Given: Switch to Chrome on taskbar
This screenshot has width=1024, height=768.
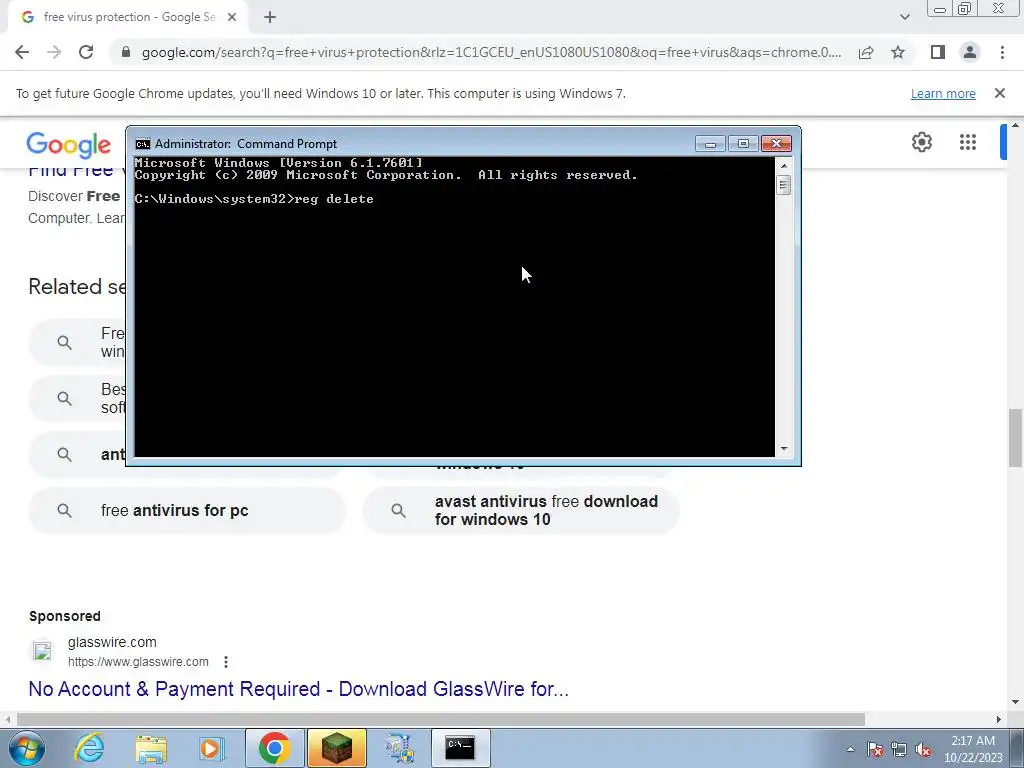Looking at the screenshot, I should pyautogui.click(x=274, y=748).
